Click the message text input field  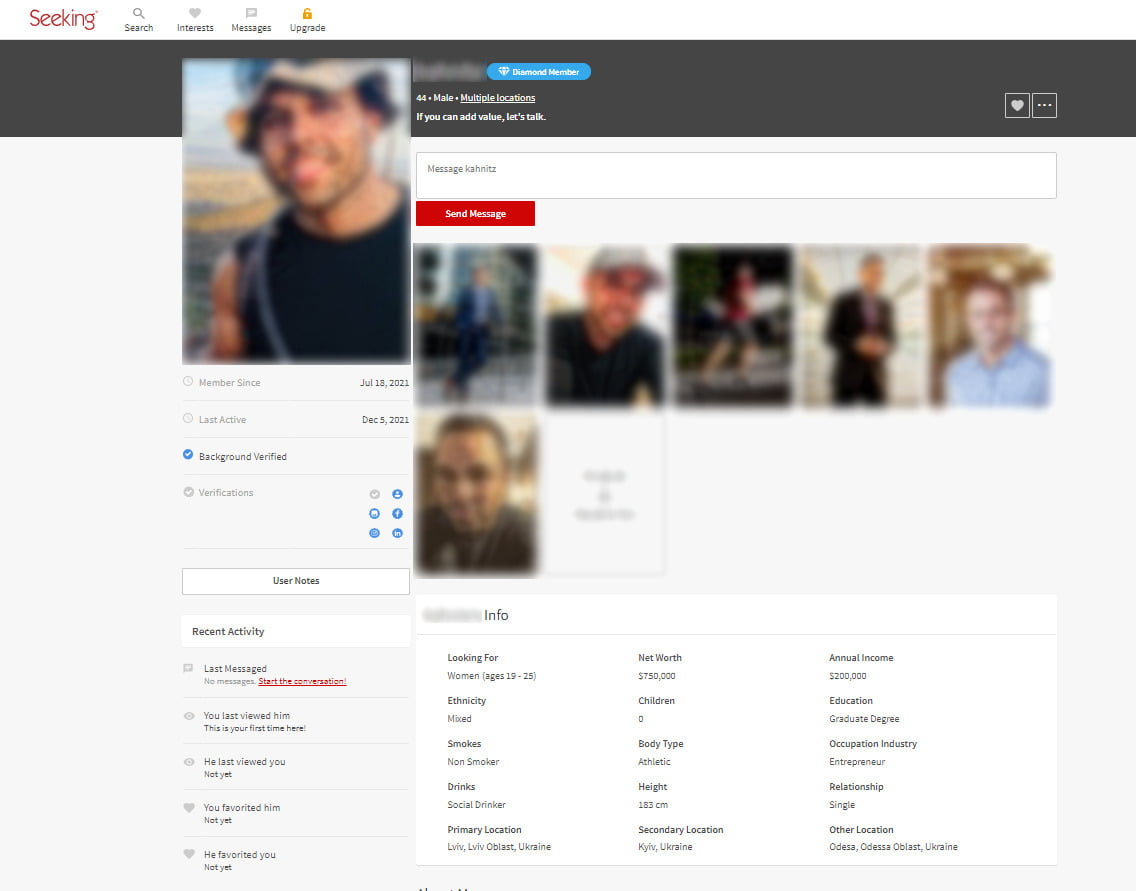coord(735,175)
